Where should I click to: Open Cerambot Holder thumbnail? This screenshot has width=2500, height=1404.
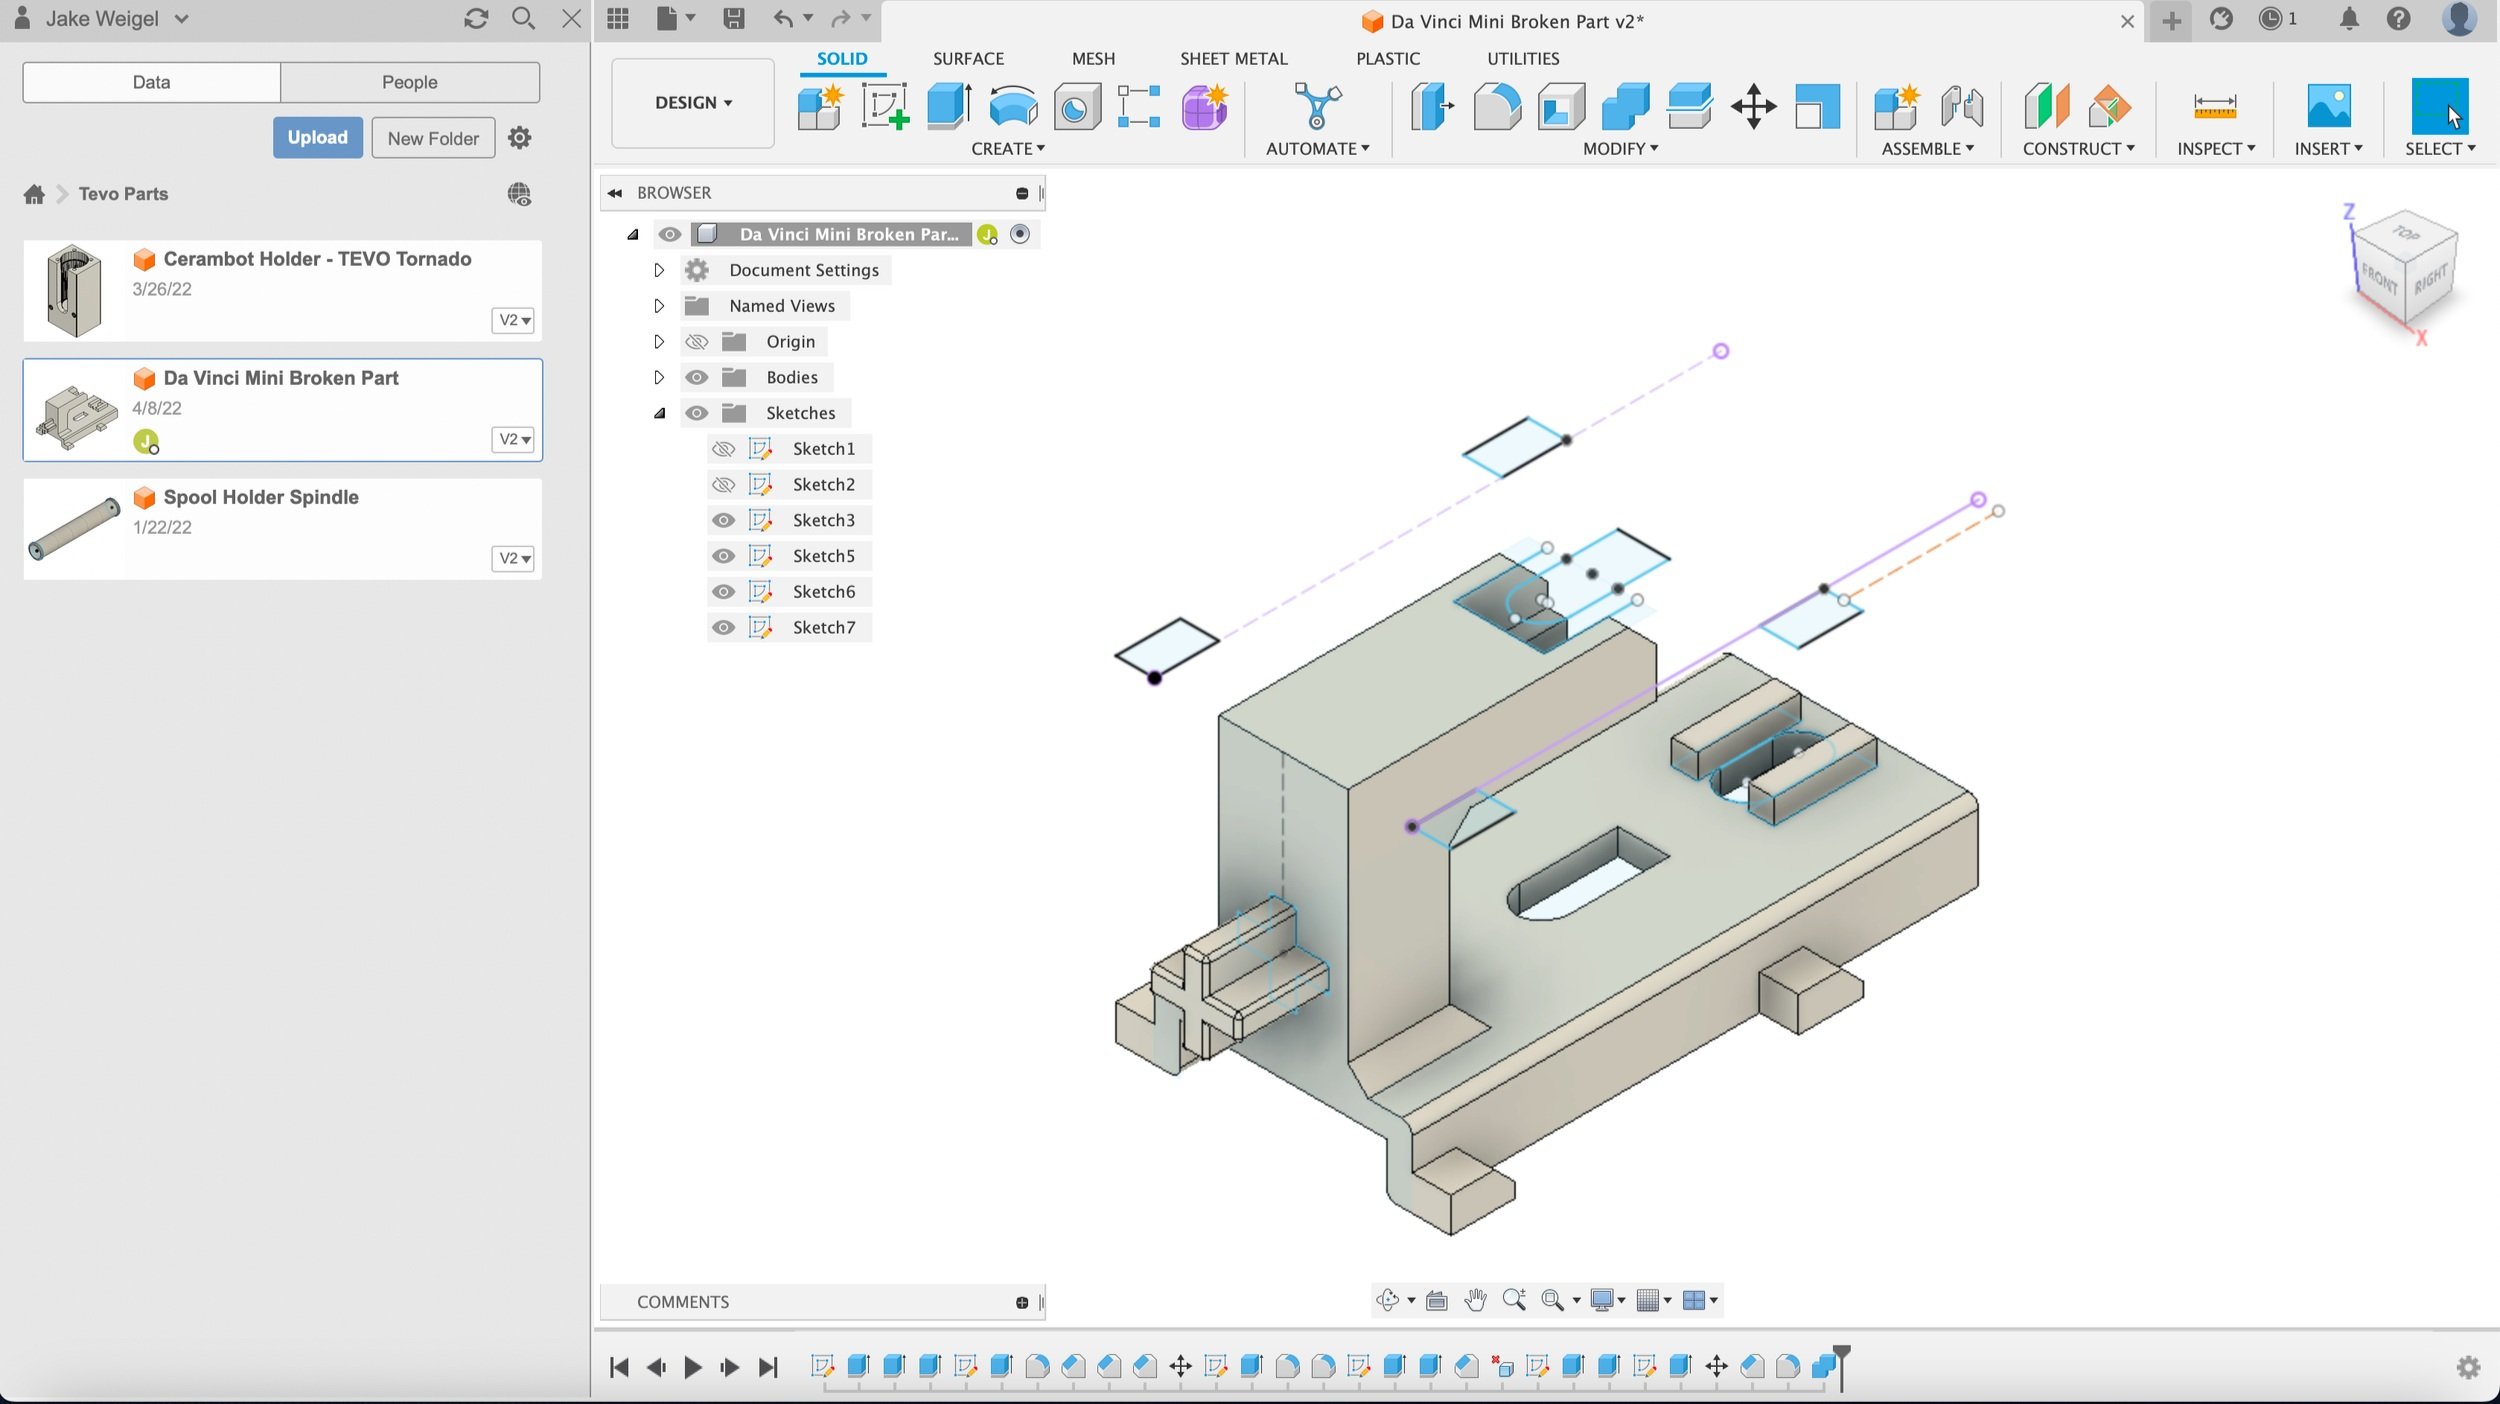[74, 290]
